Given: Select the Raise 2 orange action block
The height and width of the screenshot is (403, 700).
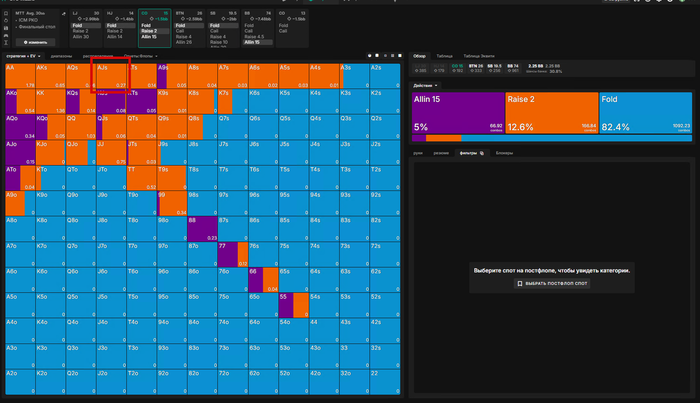Looking at the screenshot, I should coord(552,113).
